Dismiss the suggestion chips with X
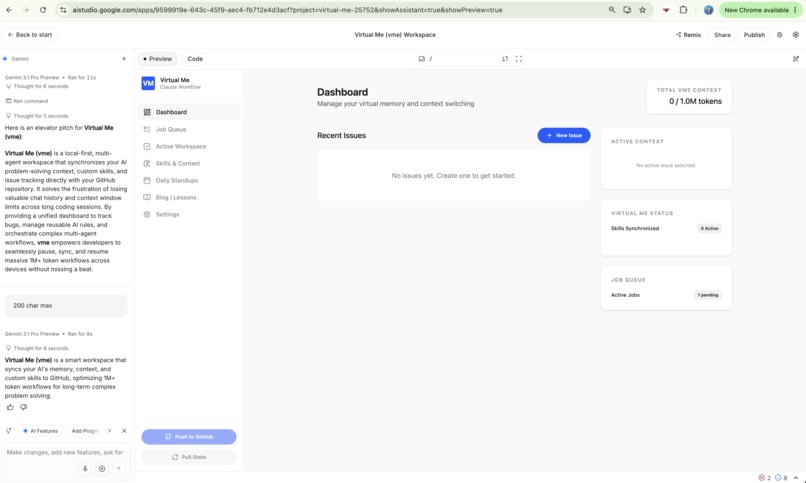This screenshot has width=806, height=483. click(124, 431)
